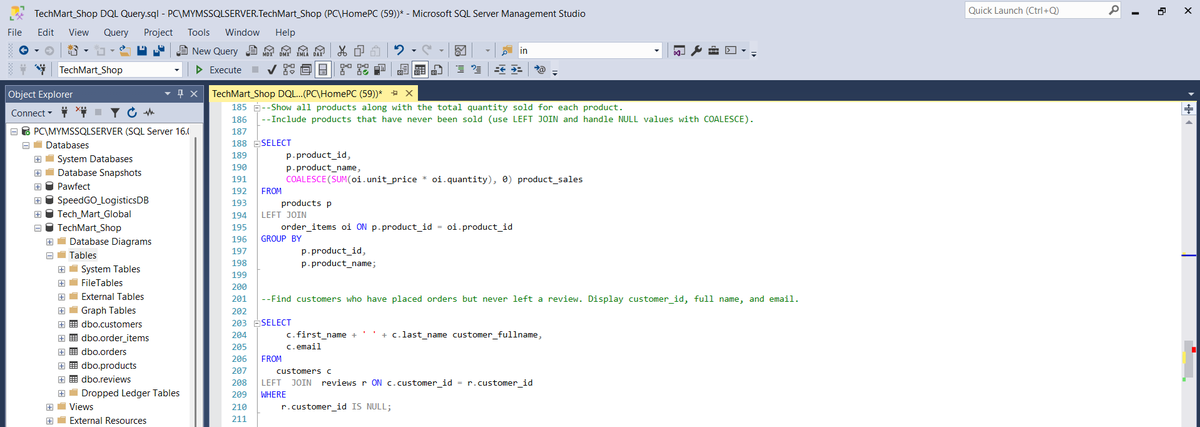Screen dimensions: 1200x427
Task: Click COALESCE keyword on line 191
Action: click(x=307, y=180)
